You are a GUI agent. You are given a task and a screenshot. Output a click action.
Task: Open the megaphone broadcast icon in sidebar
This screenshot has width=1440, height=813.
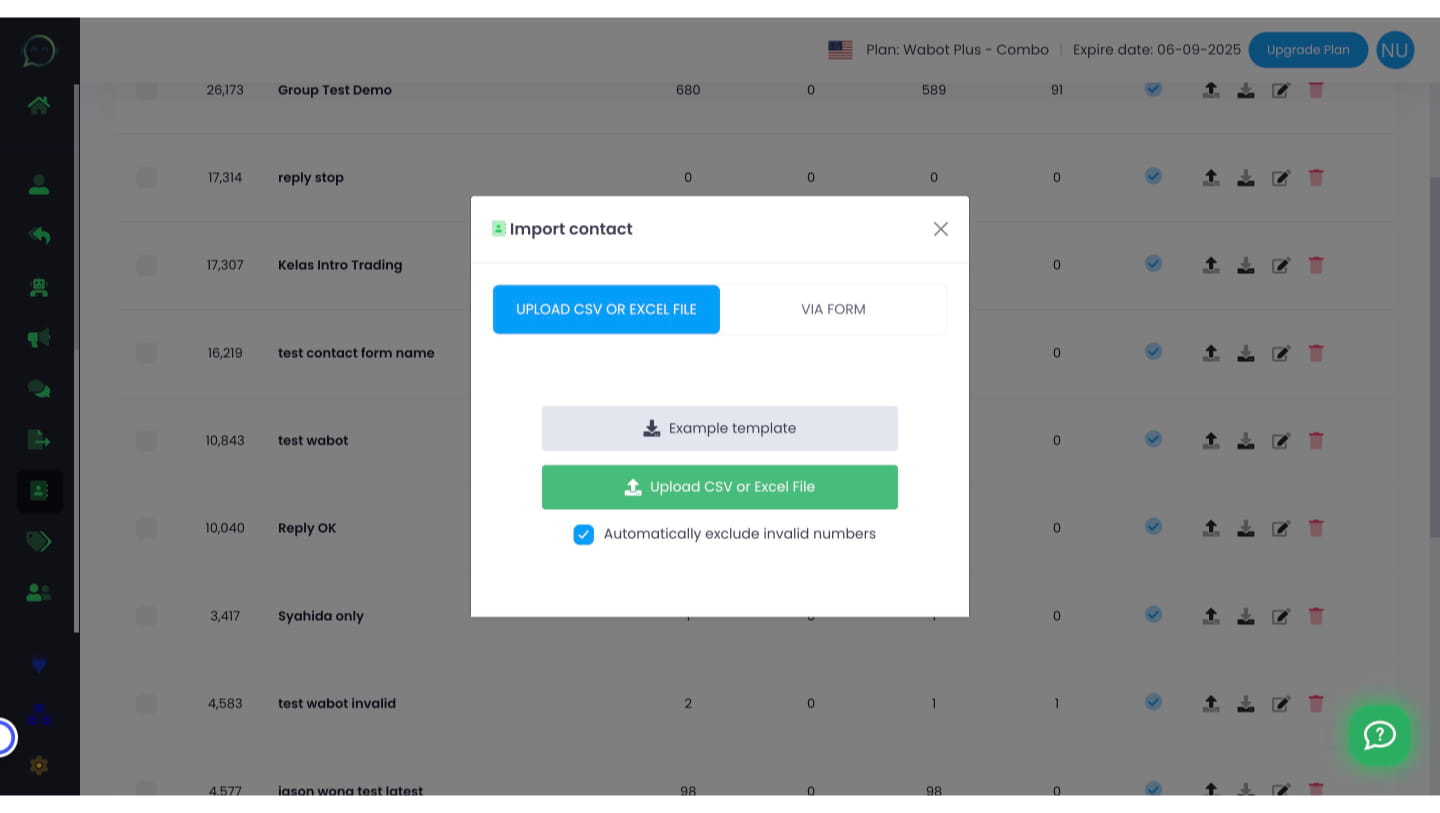coord(38,338)
